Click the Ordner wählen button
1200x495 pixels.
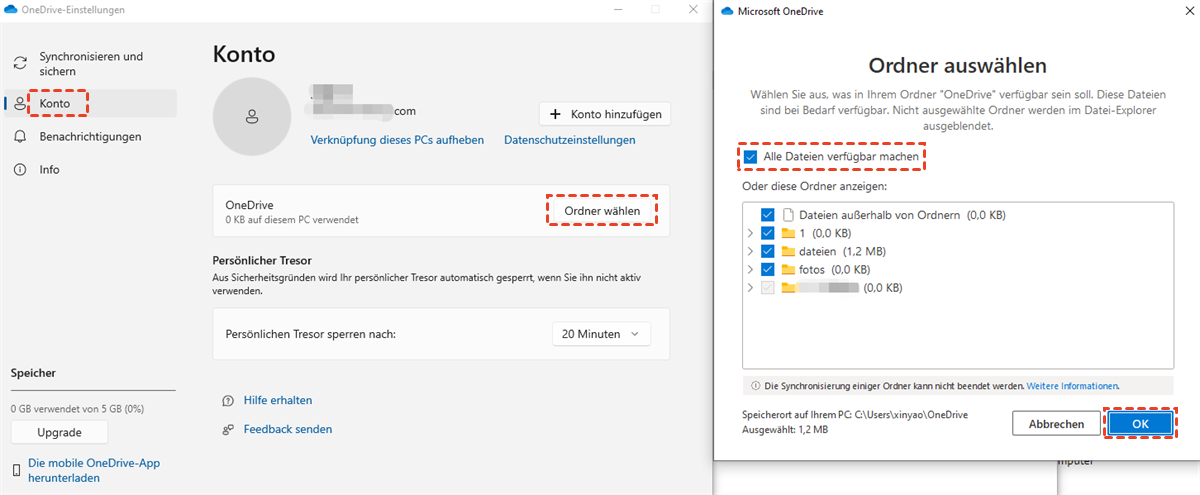coord(602,211)
